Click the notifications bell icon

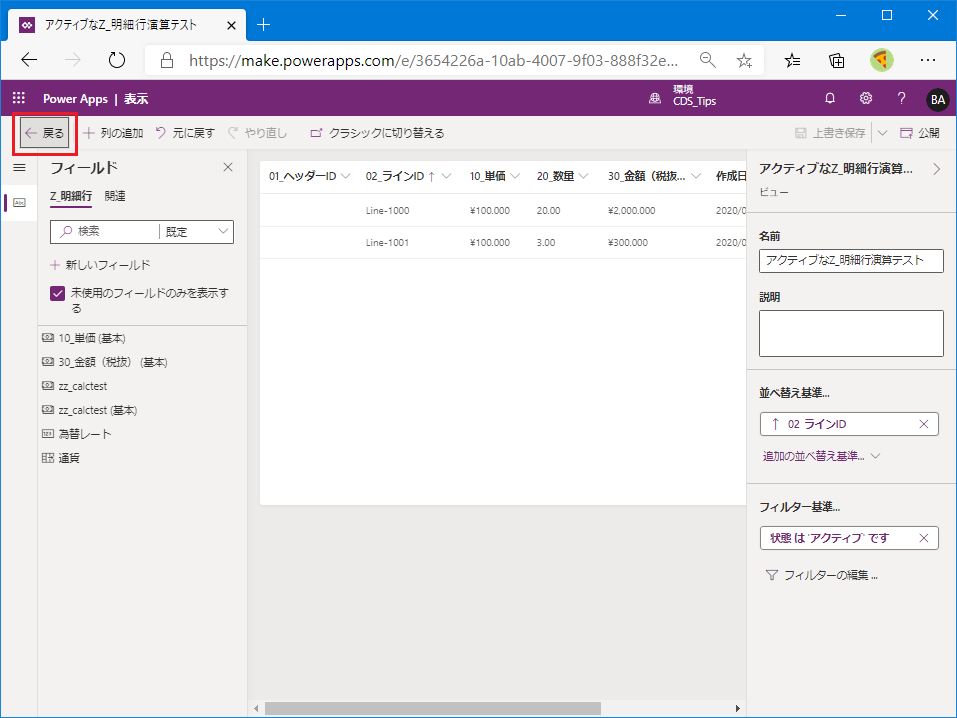coord(829,98)
